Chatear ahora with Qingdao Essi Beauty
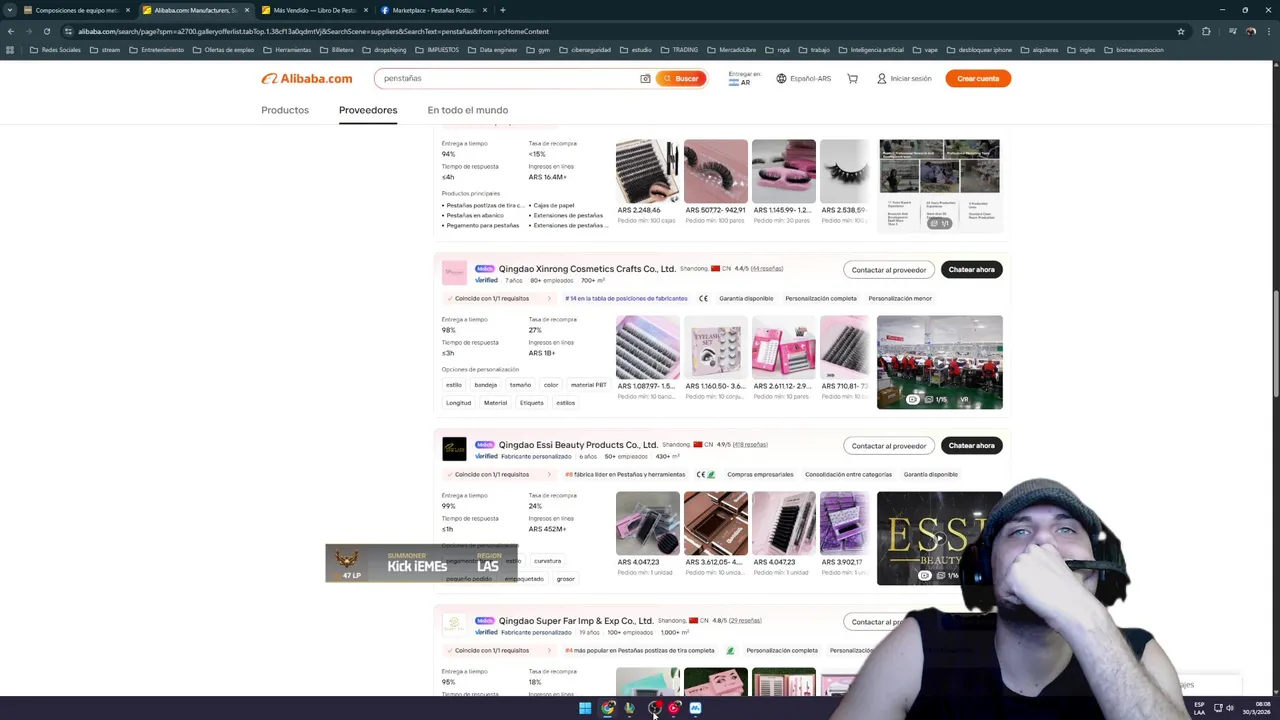1280x720 pixels. 971,445
